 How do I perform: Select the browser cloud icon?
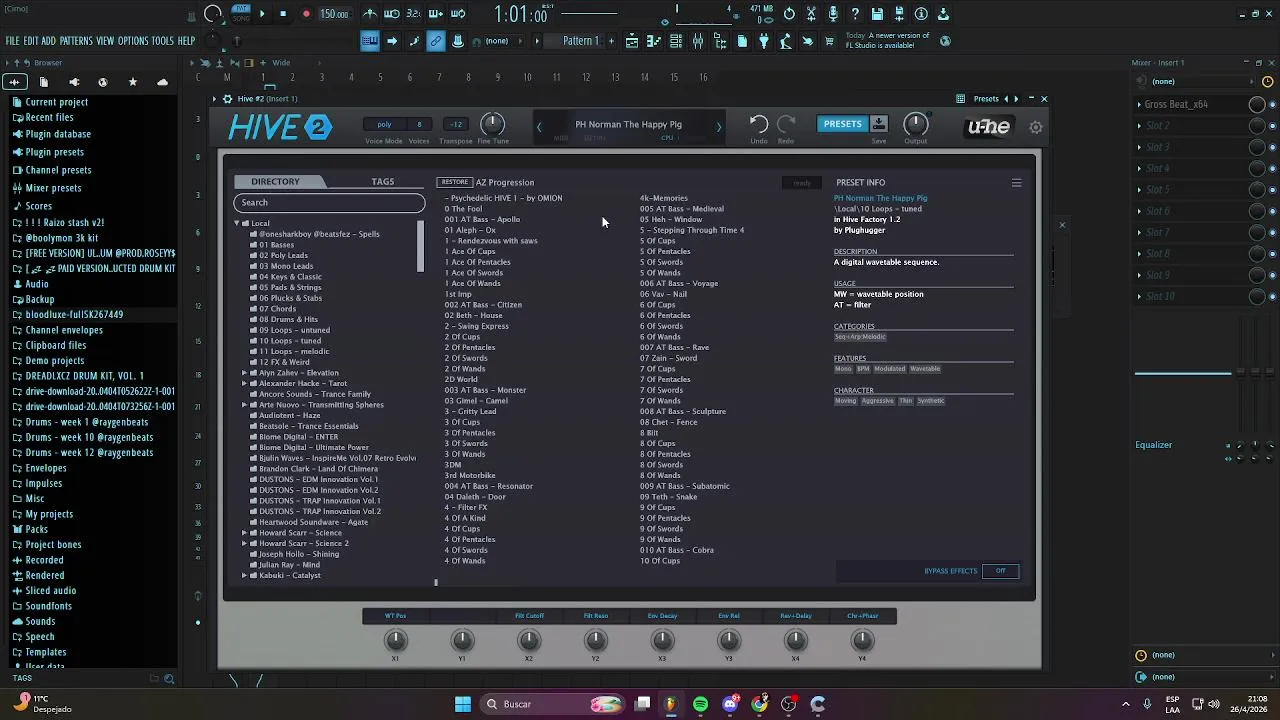pyautogui.click(x=162, y=82)
